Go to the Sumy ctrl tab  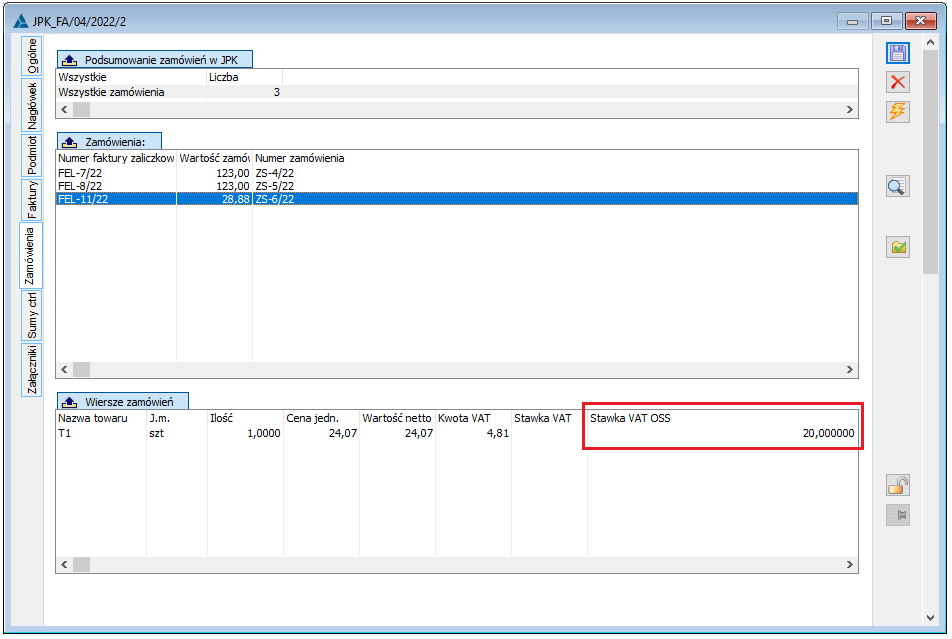click(32, 316)
